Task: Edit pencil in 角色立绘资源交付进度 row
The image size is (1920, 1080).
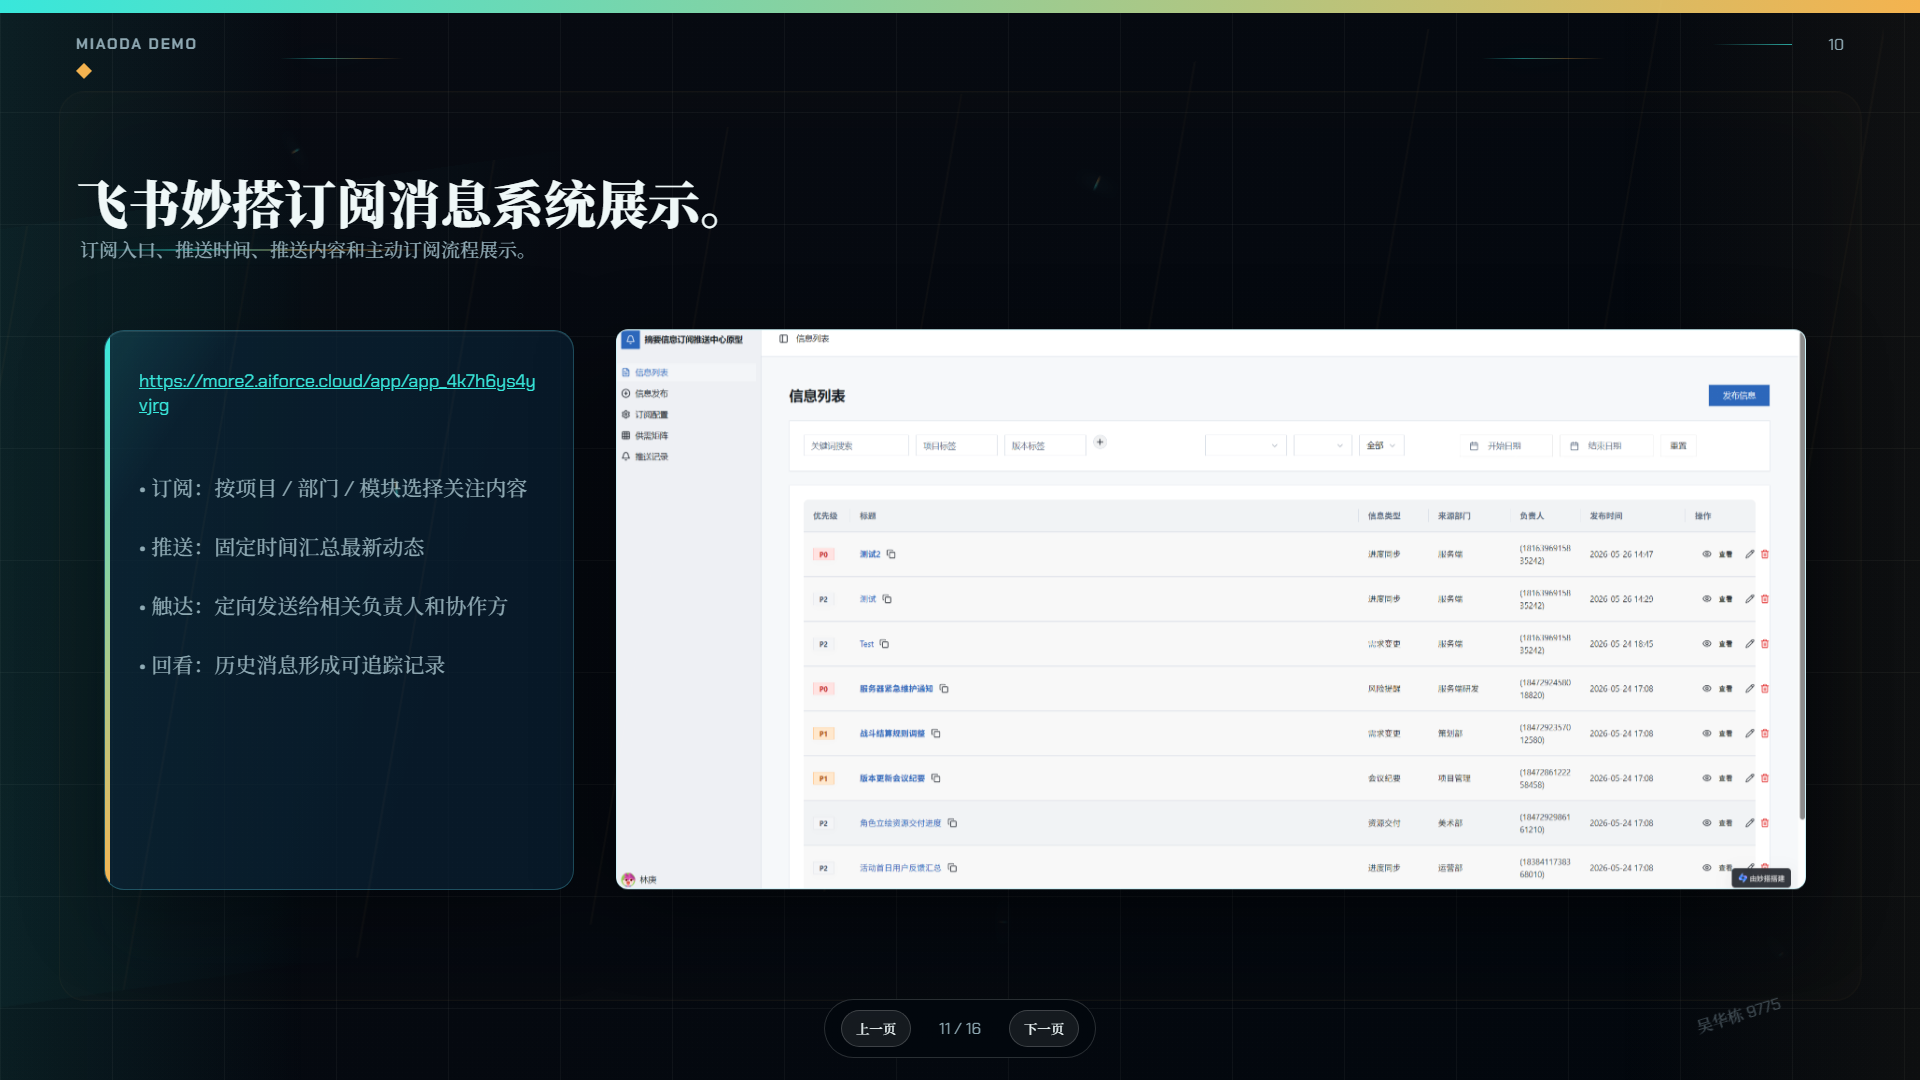Action: point(1750,823)
